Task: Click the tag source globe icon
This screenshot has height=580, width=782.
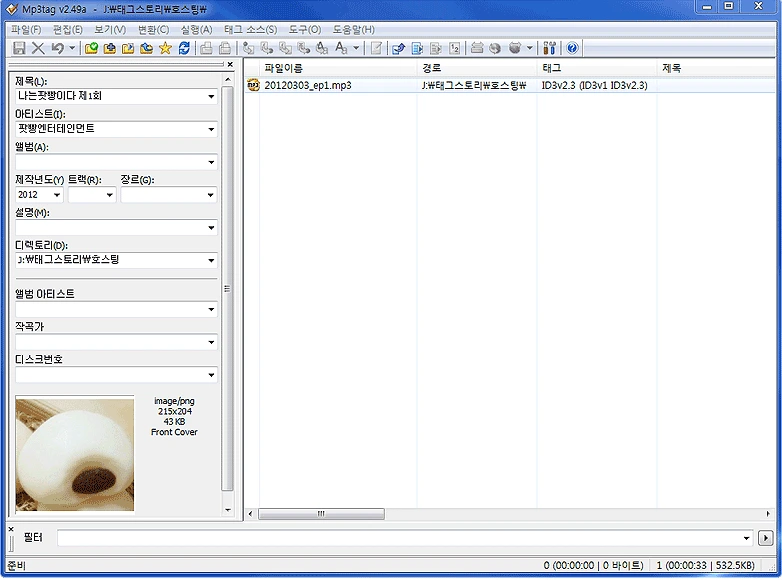Action: click(x=495, y=48)
